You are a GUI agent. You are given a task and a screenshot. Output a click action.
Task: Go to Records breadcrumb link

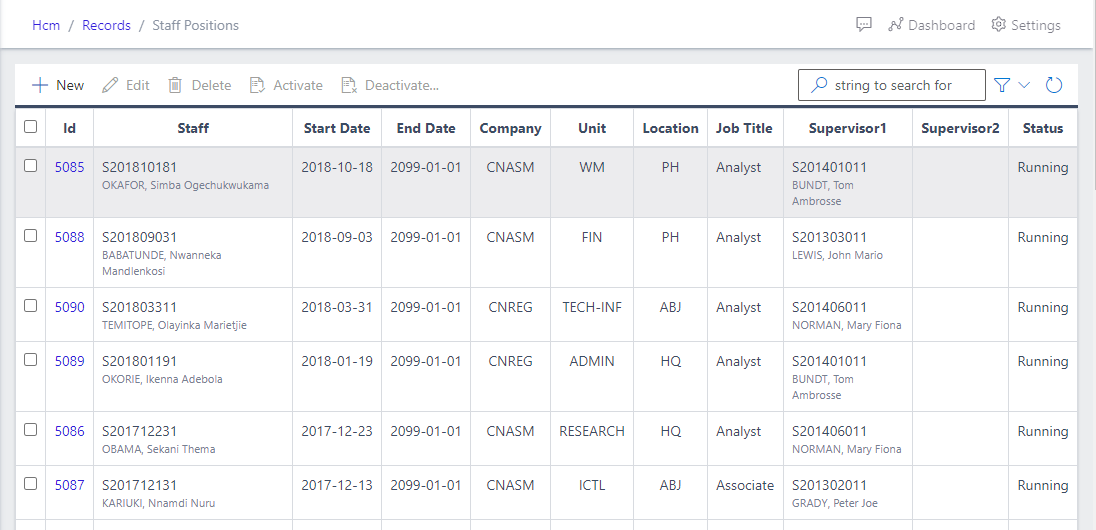coord(106,25)
